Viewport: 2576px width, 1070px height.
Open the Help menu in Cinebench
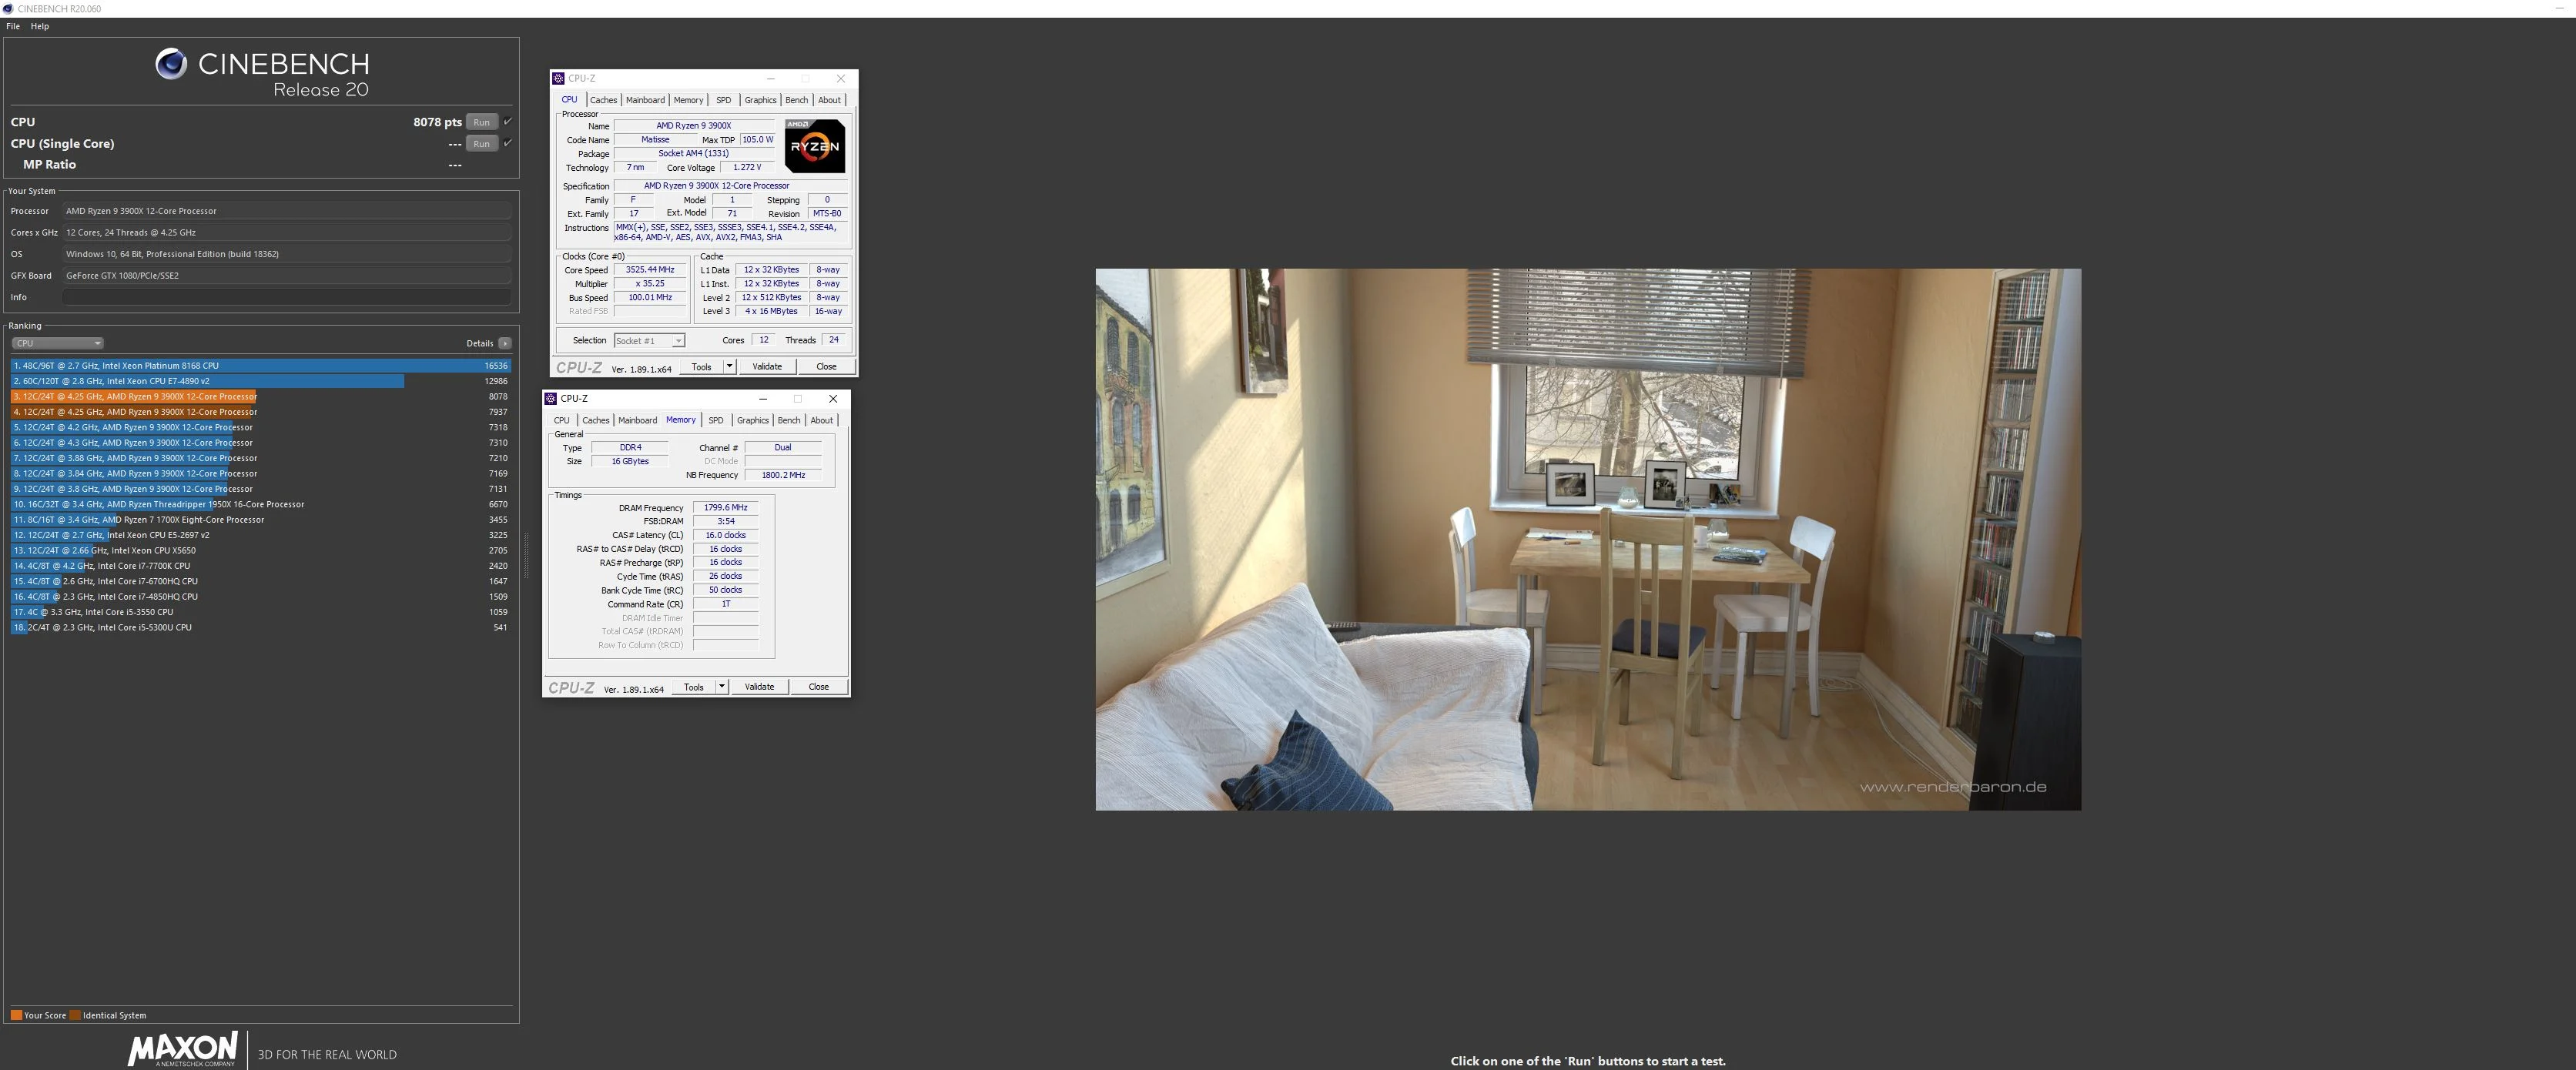click(x=40, y=26)
